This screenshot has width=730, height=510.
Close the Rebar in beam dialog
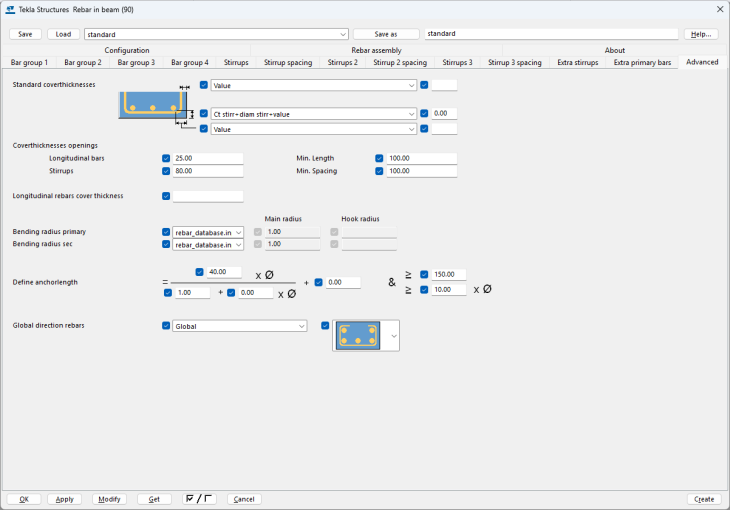pyautogui.click(x=719, y=9)
